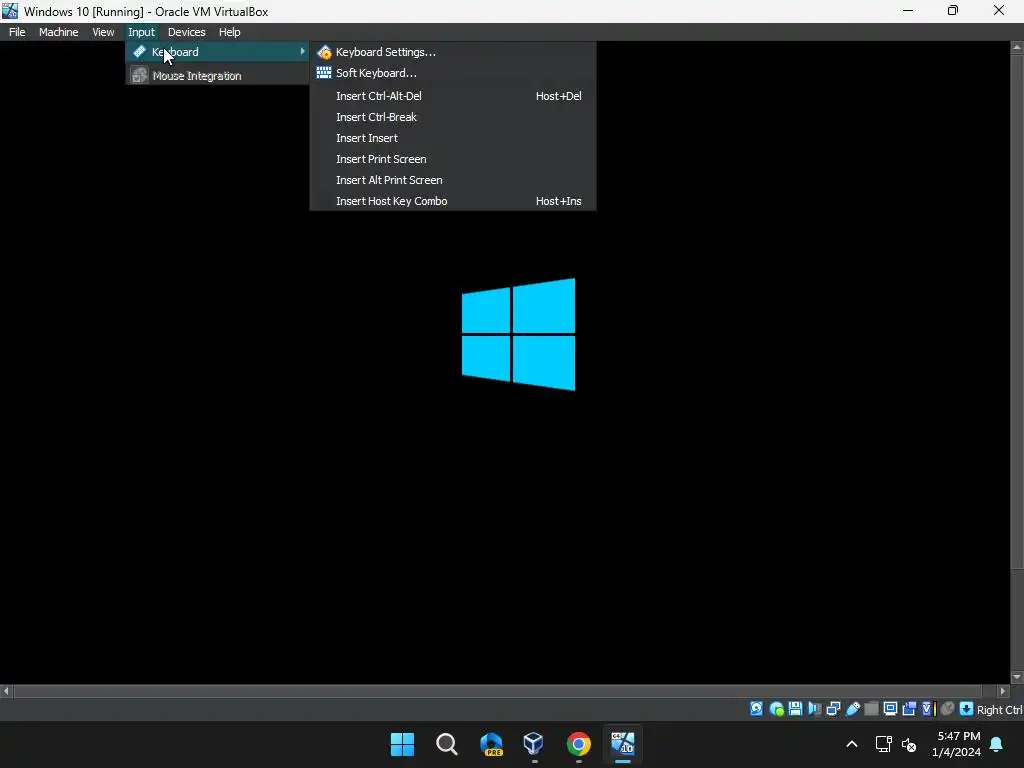The height and width of the screenshot is (768, 1024).
Task: Click the display status icon
Action: [x=890, y=709]
